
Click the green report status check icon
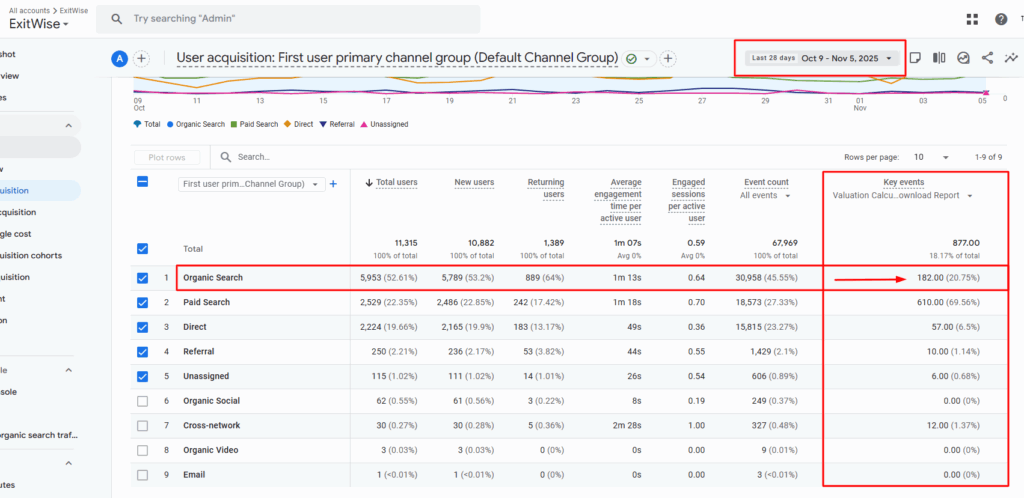click(631, 59)
